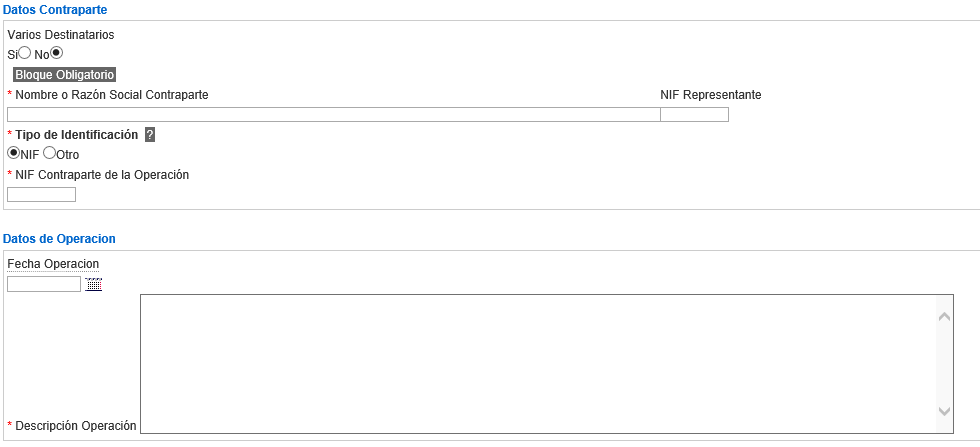Click the description box scroll-up arrow
This screenshot has height=447, width=980.
click(944, 317)
